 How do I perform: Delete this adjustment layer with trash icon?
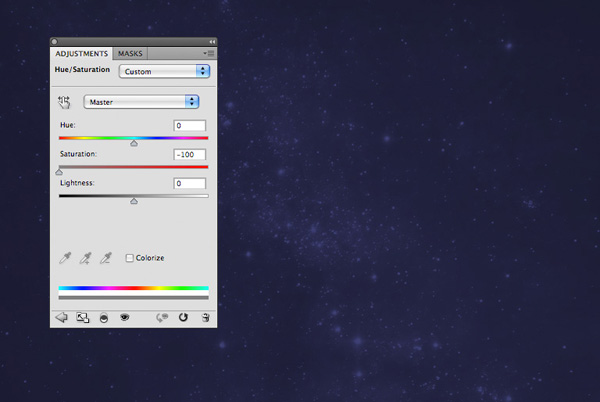(x=205, y=317)
